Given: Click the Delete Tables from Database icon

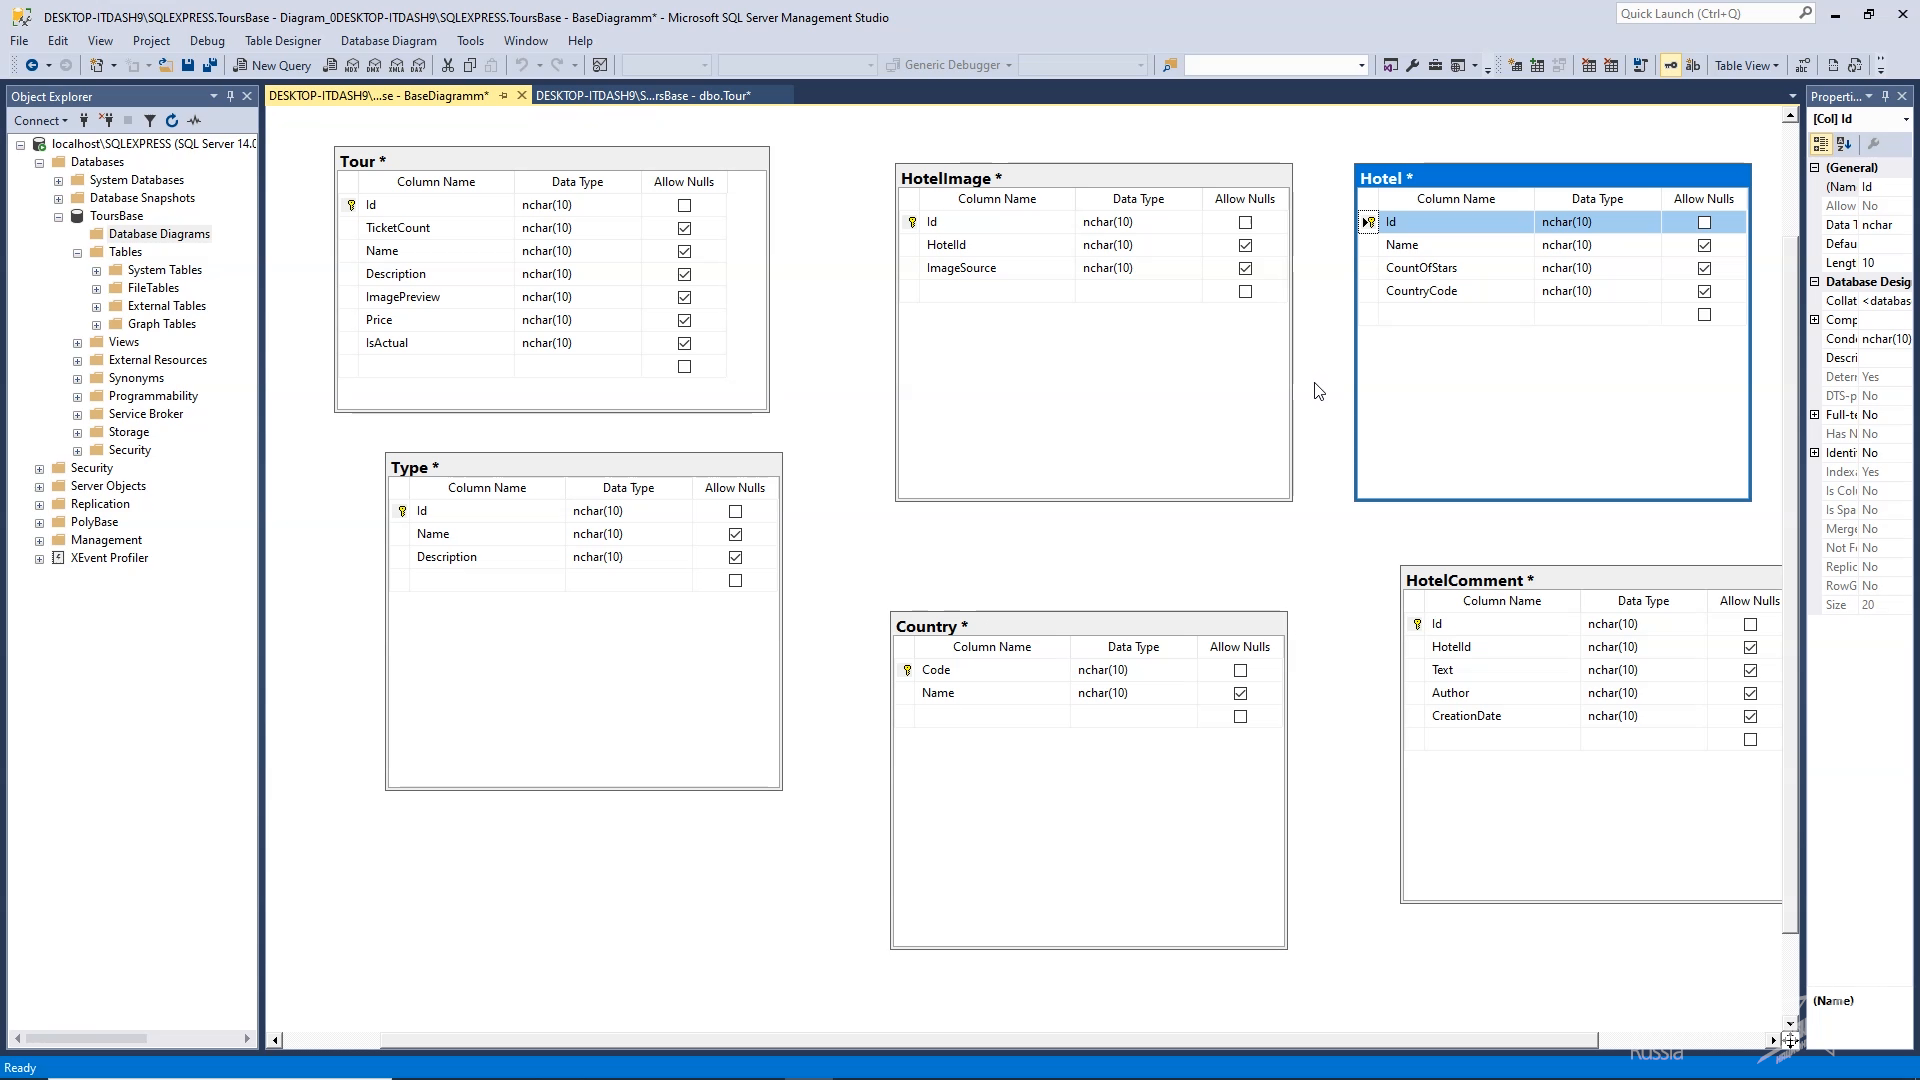Looking at the screenshot, I should tap(1588, 65).
